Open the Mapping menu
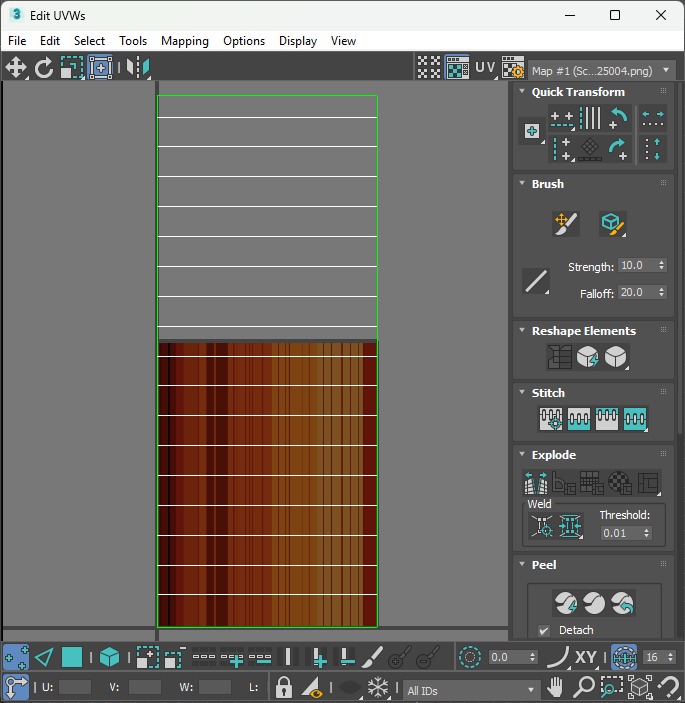This screenshot has height=703, width=685. [185, 41]
